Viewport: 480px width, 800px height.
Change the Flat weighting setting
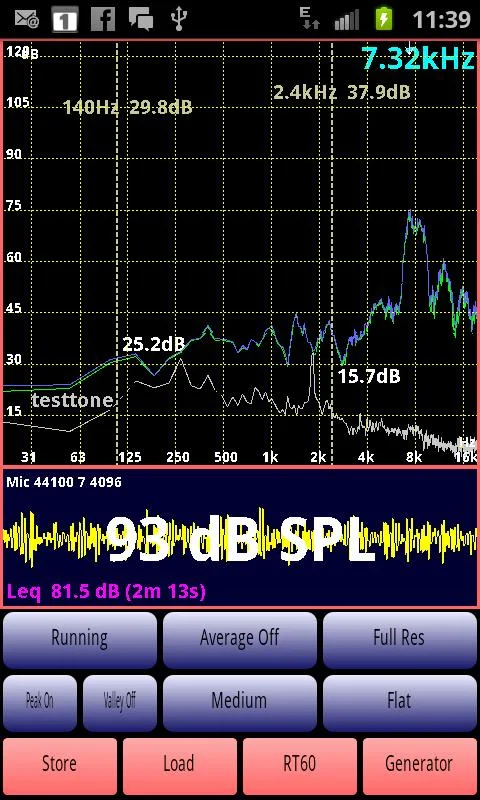pos(399,704)
